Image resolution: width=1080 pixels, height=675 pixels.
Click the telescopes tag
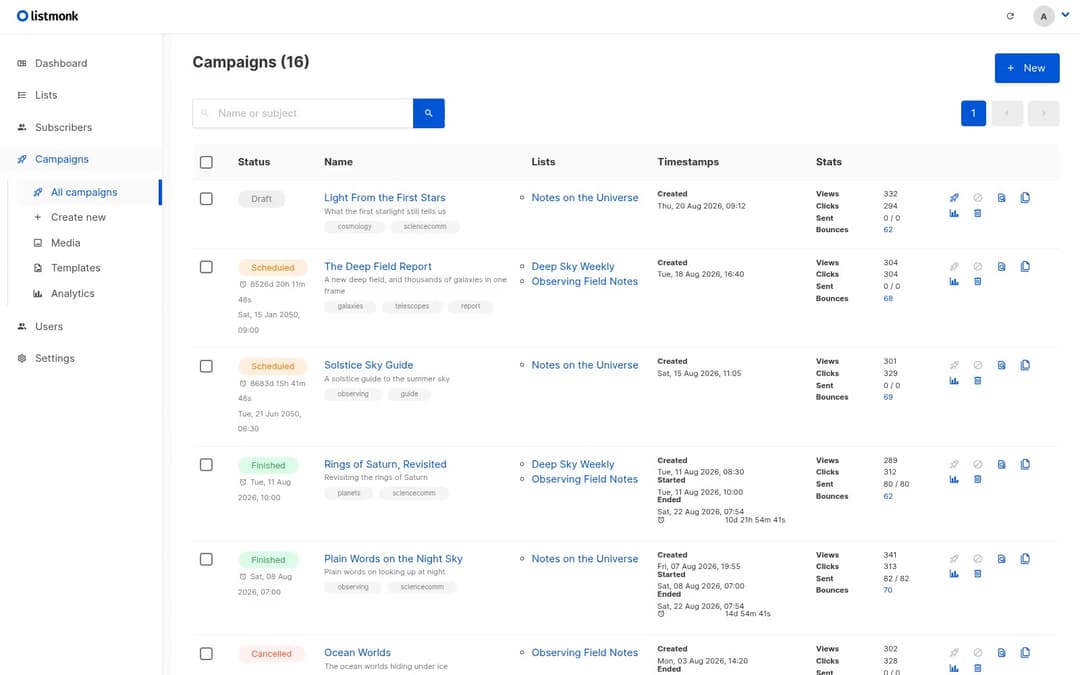tap(412, 306)
